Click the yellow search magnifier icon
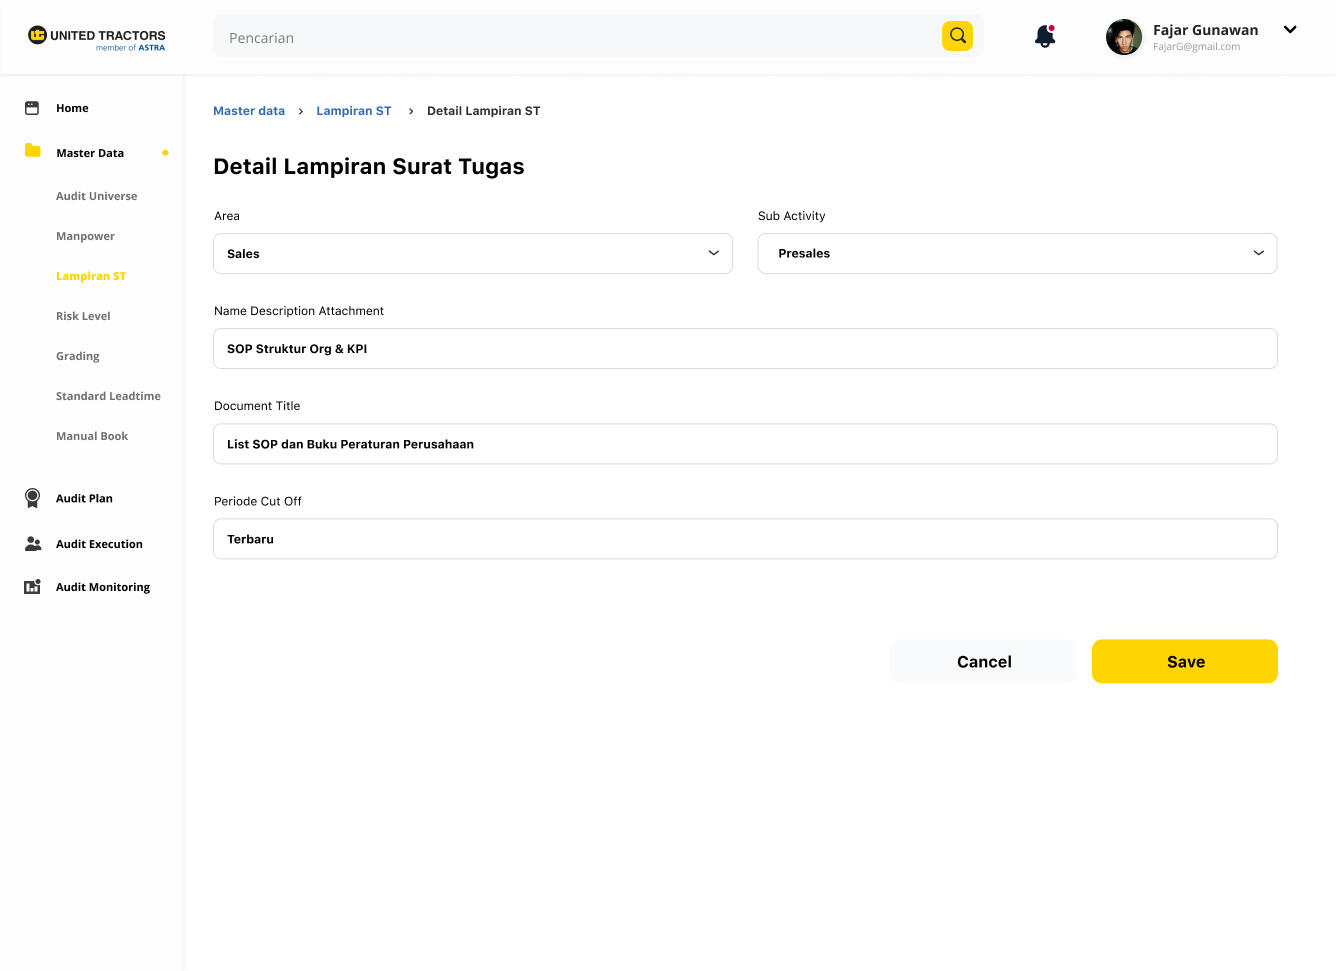1336x971 pixels. (x=957, y=36)
